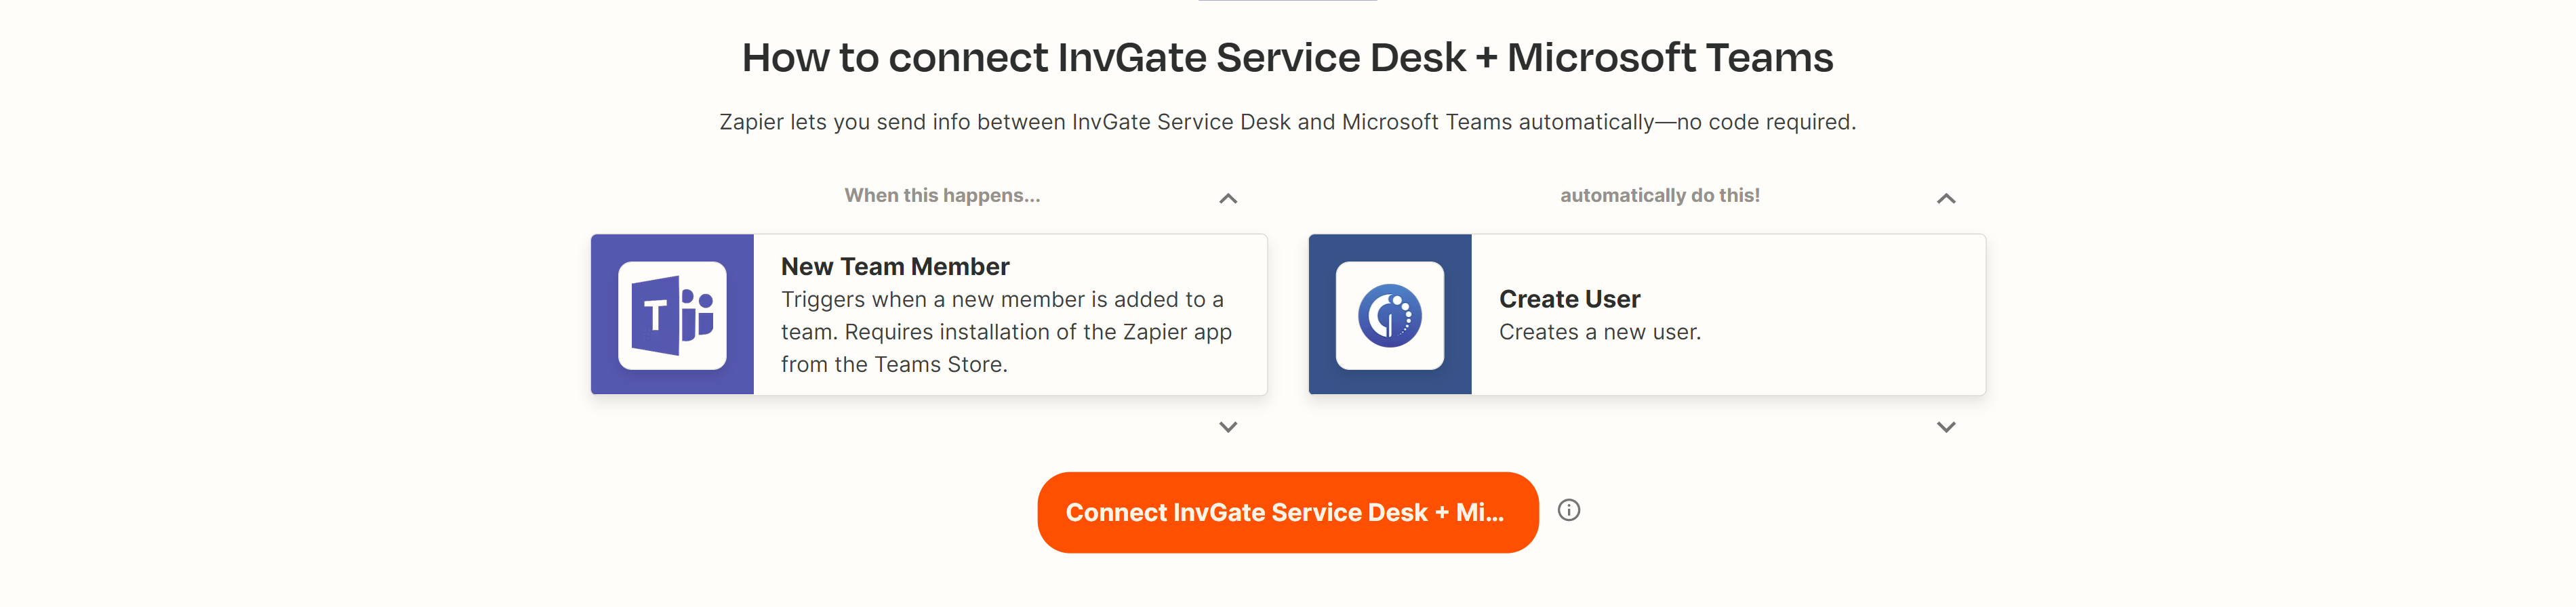This screenshot has width=2576, height=607.
Task: Click Connect InvGate Service Desk + Mi... button
Action: click(1287, 512)
